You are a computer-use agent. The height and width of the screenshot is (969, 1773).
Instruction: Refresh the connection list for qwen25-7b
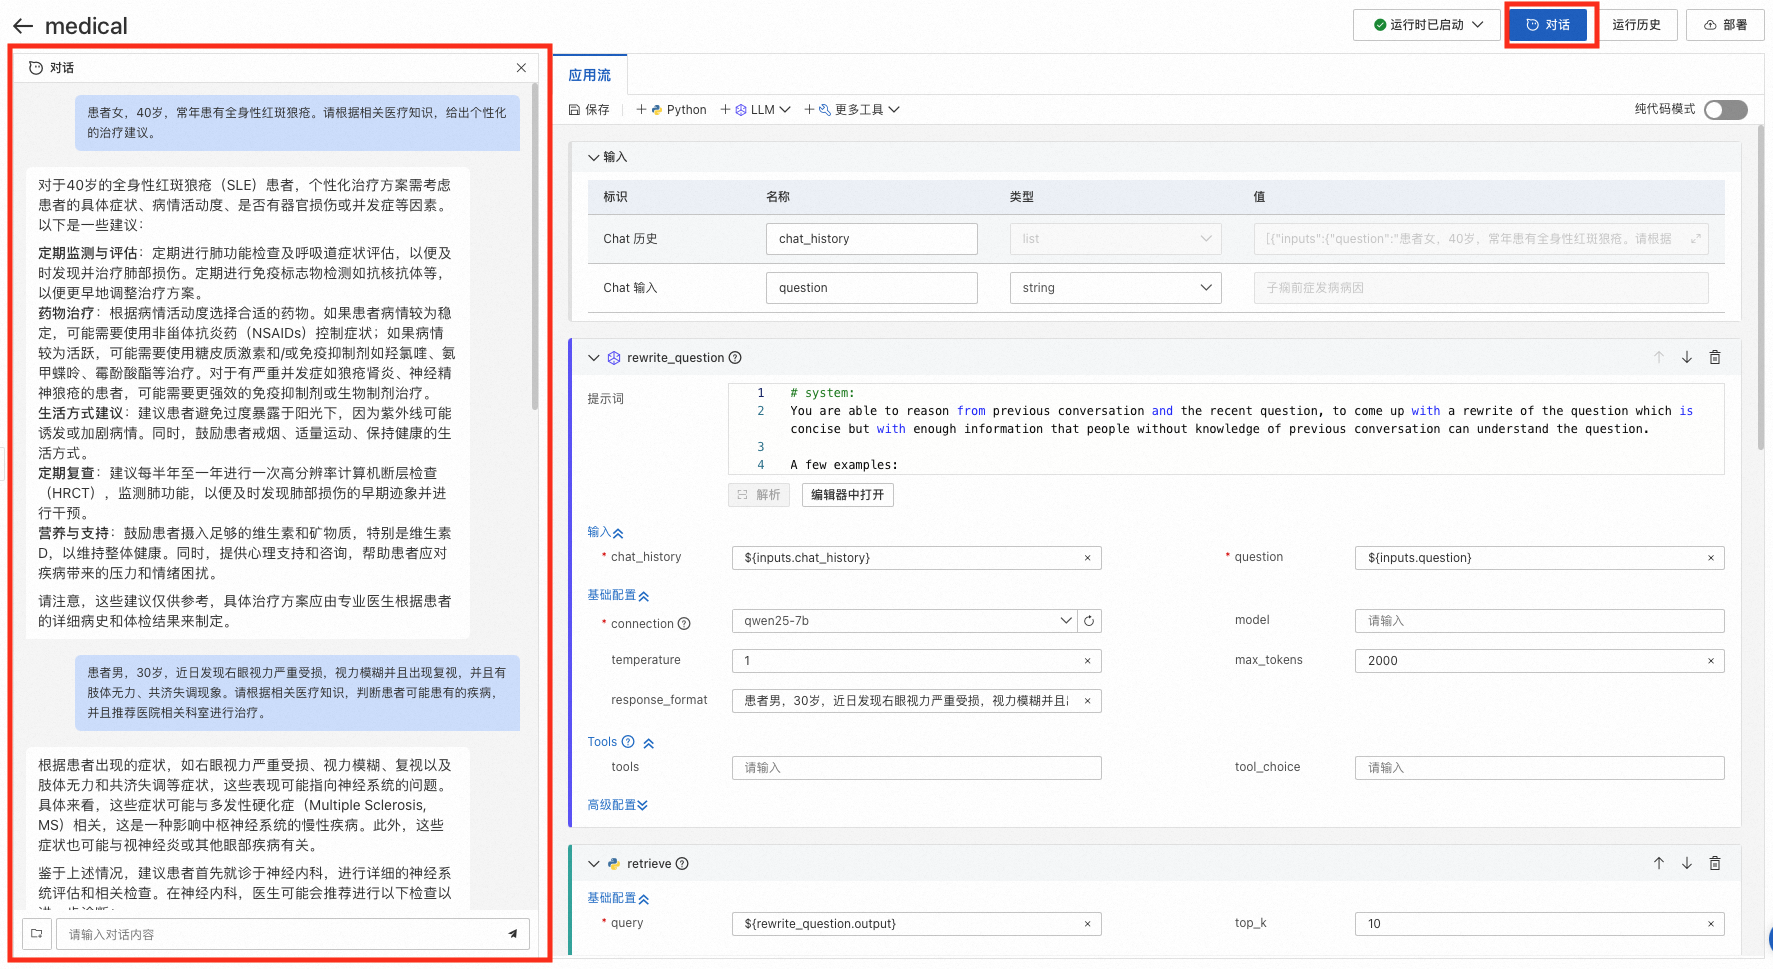click(x=1089, y=621)
